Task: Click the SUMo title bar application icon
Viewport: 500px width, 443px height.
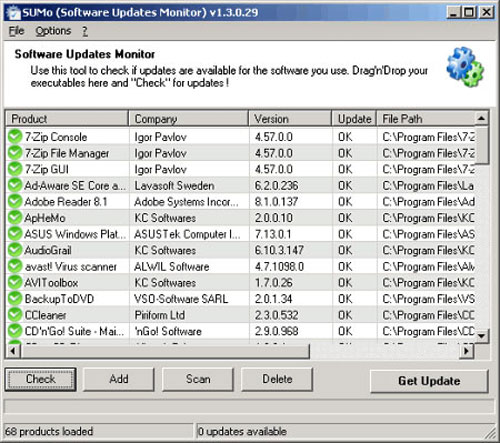Action: pos(13,13)
